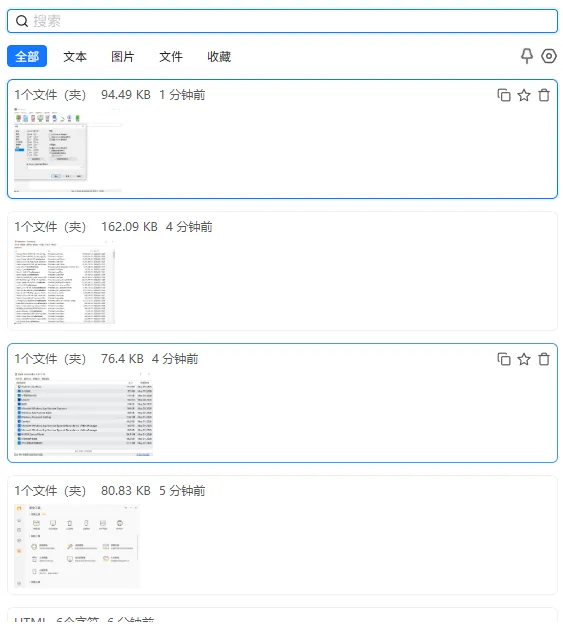Copy the 94.49 KB entry
563x628 pixels.
click(504, 95)
